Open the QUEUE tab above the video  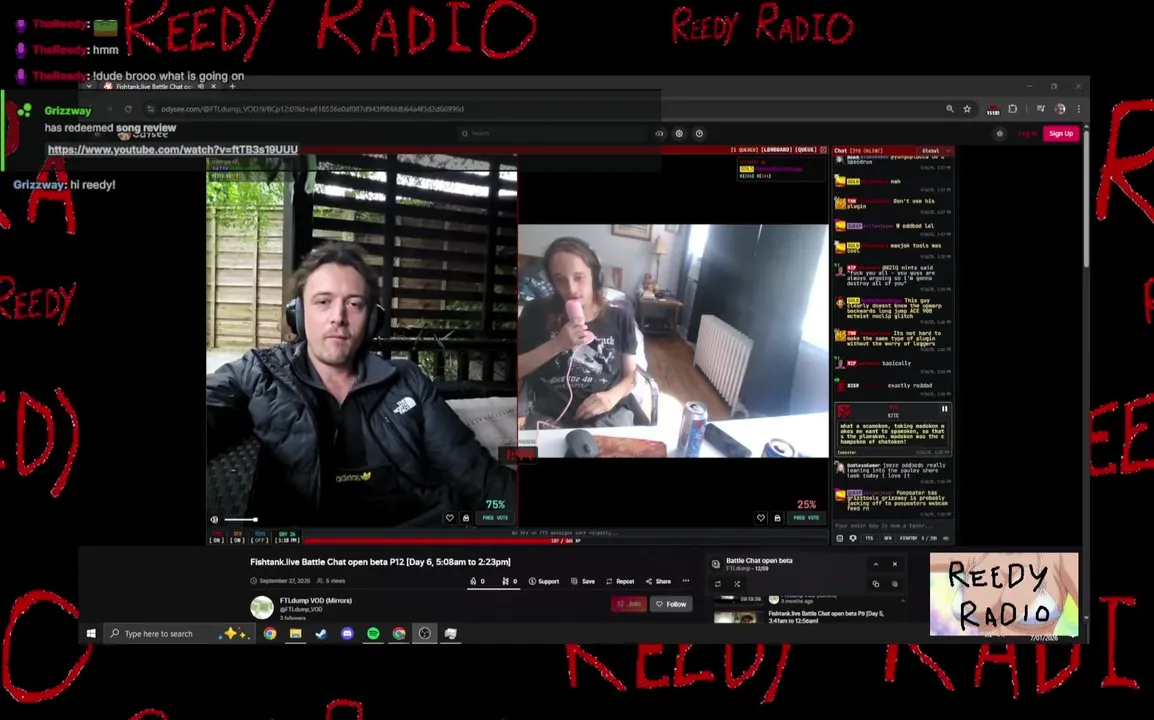806,149
